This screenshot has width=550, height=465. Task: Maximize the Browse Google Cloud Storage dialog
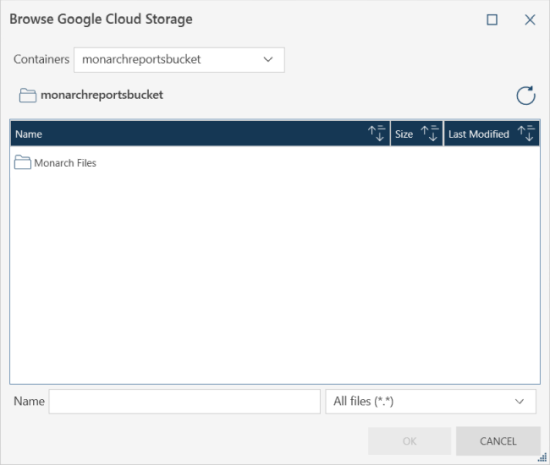click(x=492, y=20)
